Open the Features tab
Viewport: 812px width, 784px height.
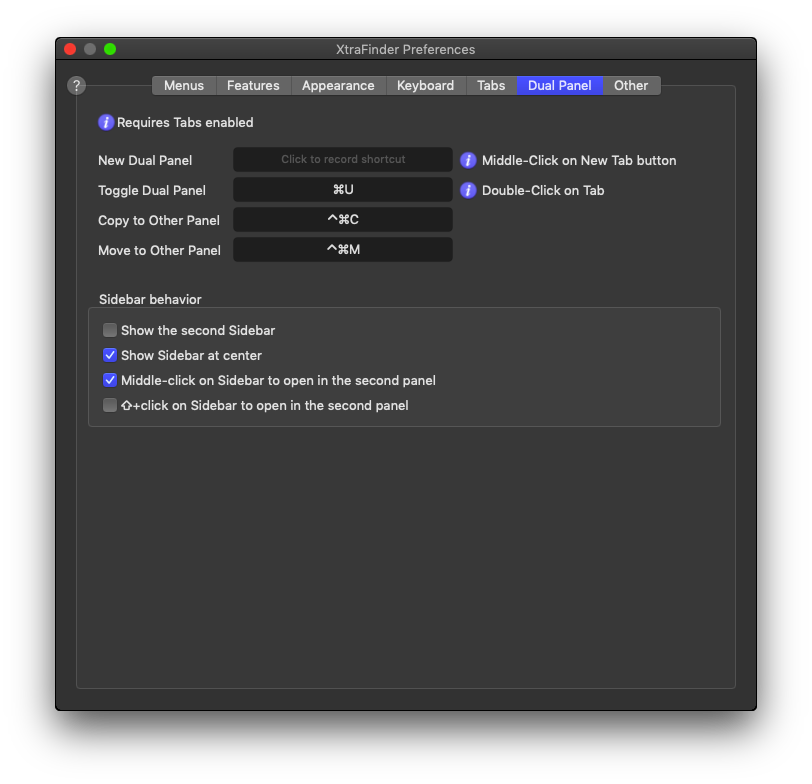pyautogui.click(x=253, y=86)
